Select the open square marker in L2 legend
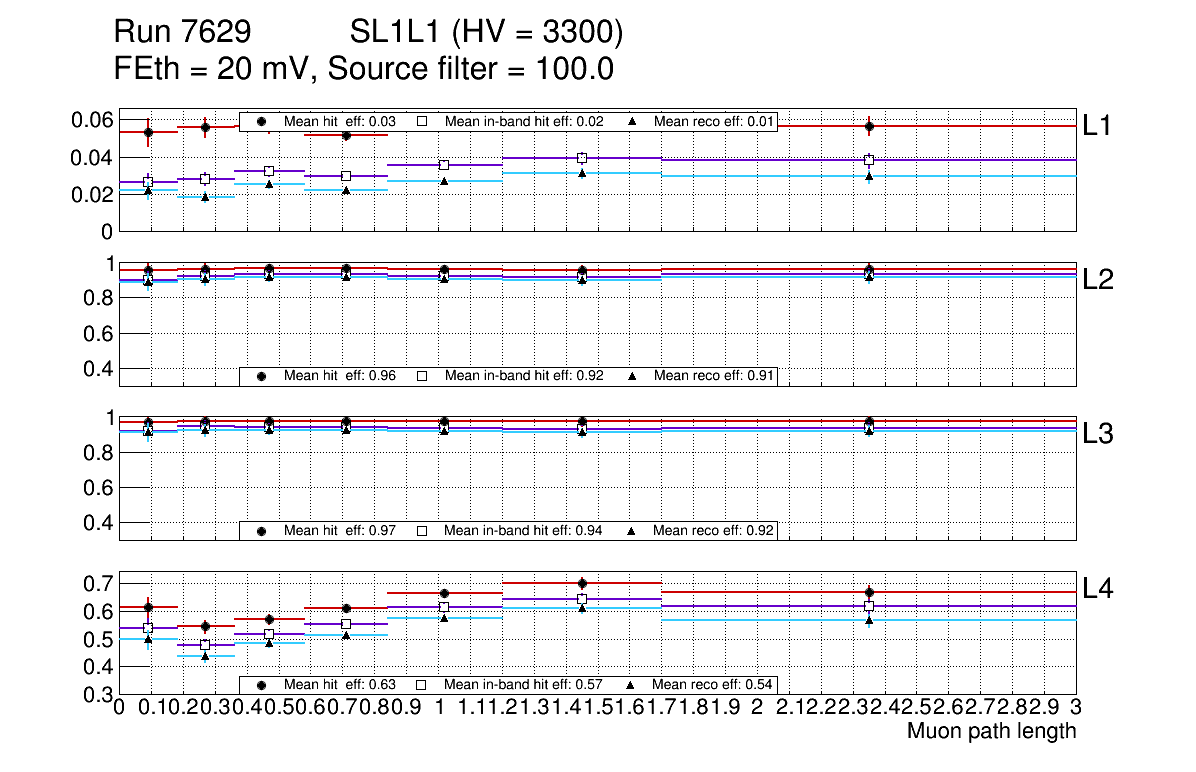 click(x=422, y=376)
